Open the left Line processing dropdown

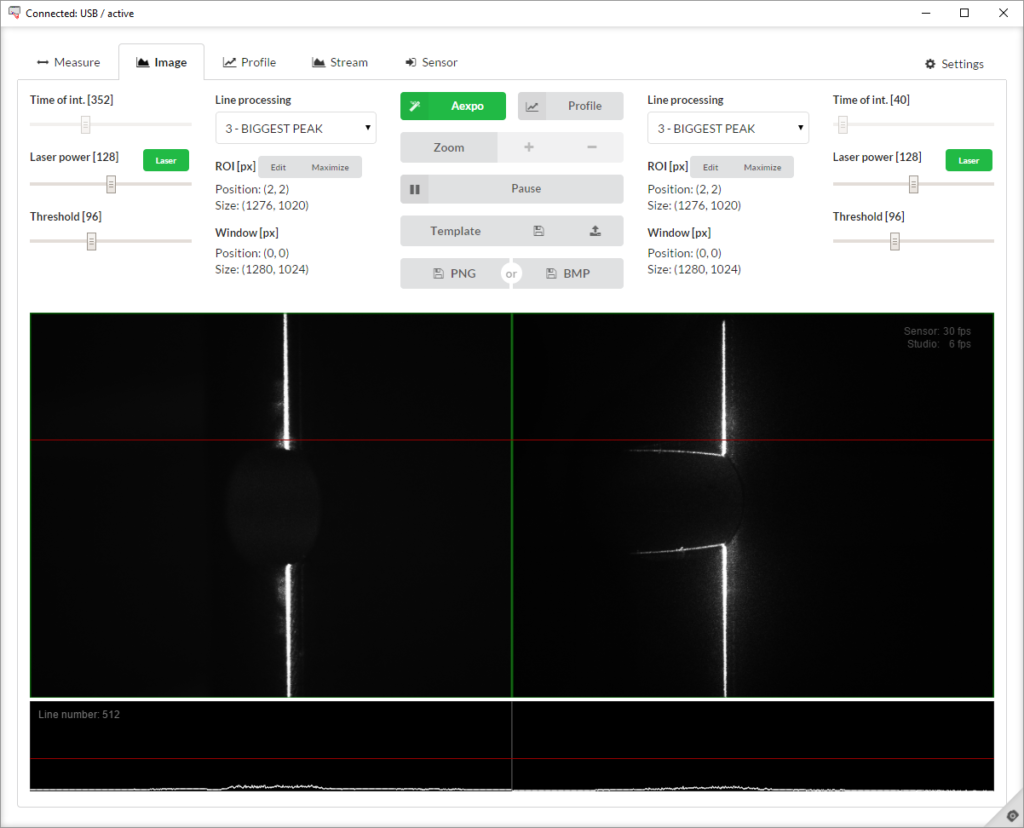[x=296, y=128]
